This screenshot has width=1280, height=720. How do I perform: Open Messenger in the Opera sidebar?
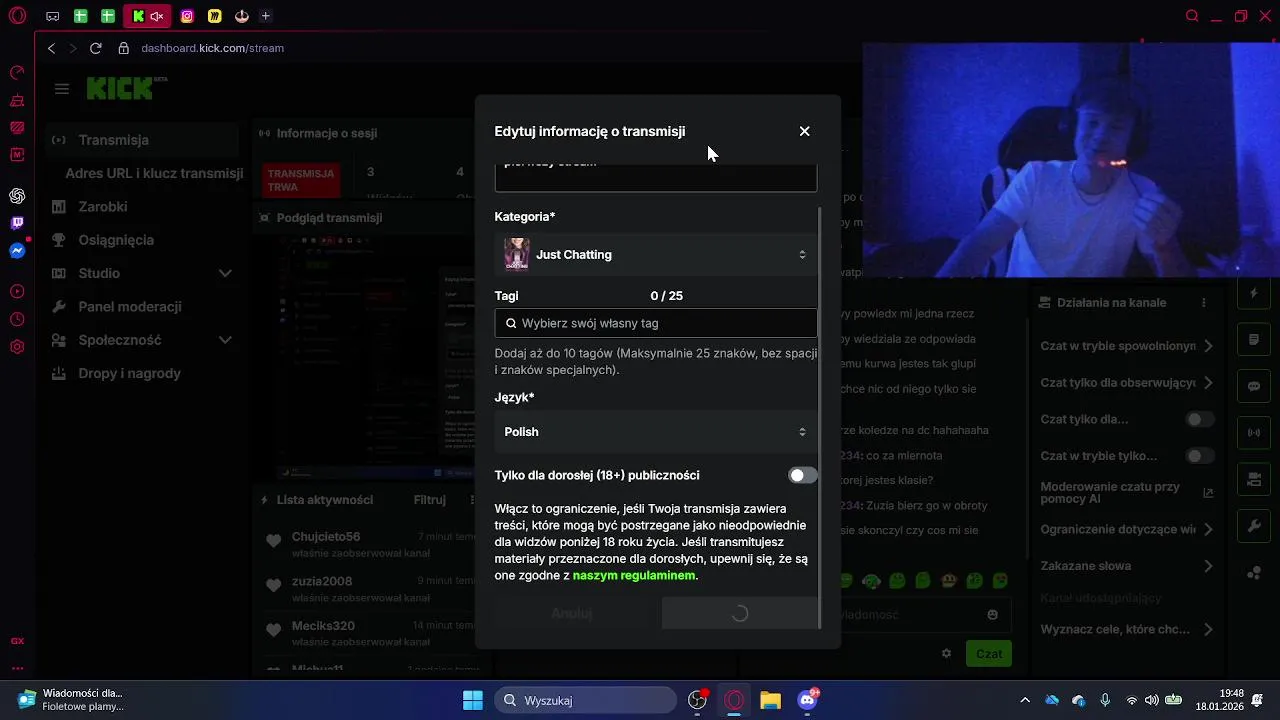tap(17, 251)
